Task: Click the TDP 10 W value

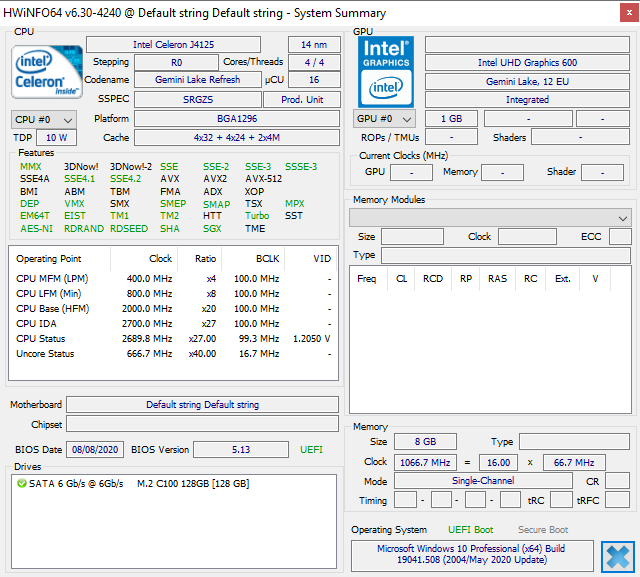Action: (56, 138)
